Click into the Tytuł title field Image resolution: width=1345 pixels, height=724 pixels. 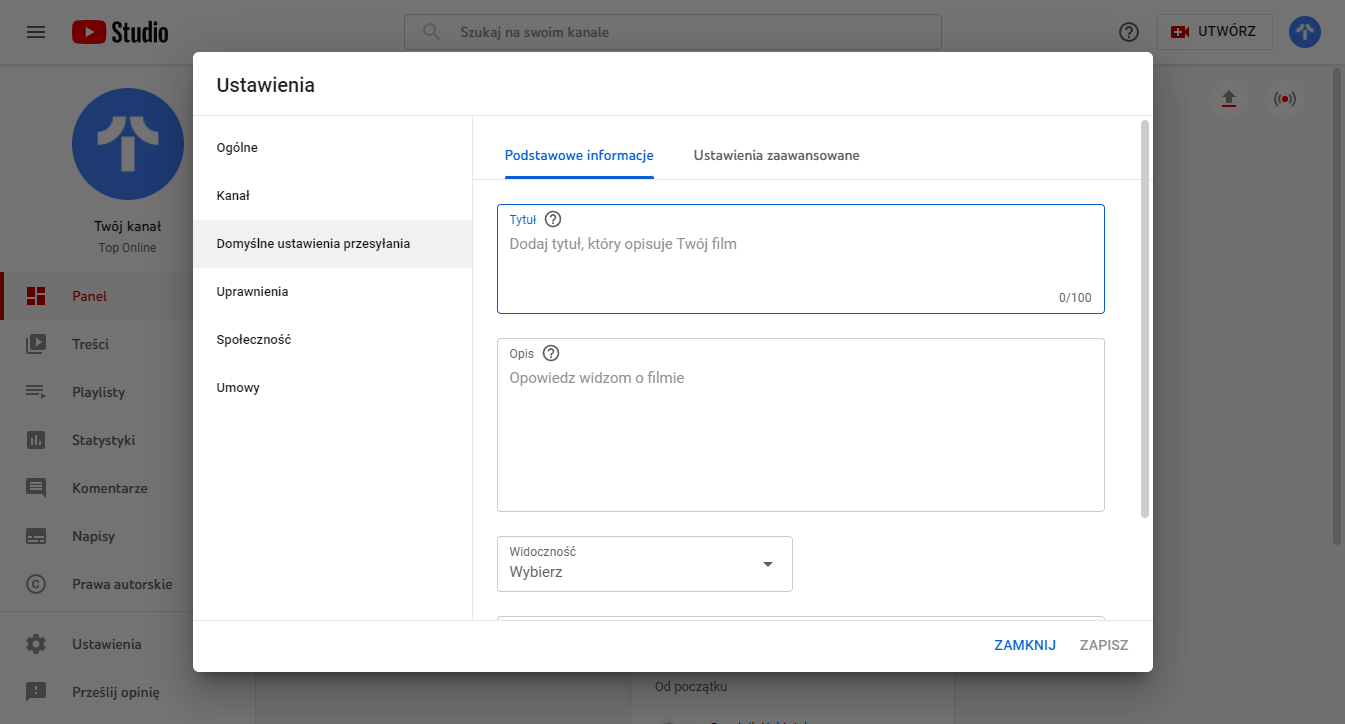pos(801,259)
